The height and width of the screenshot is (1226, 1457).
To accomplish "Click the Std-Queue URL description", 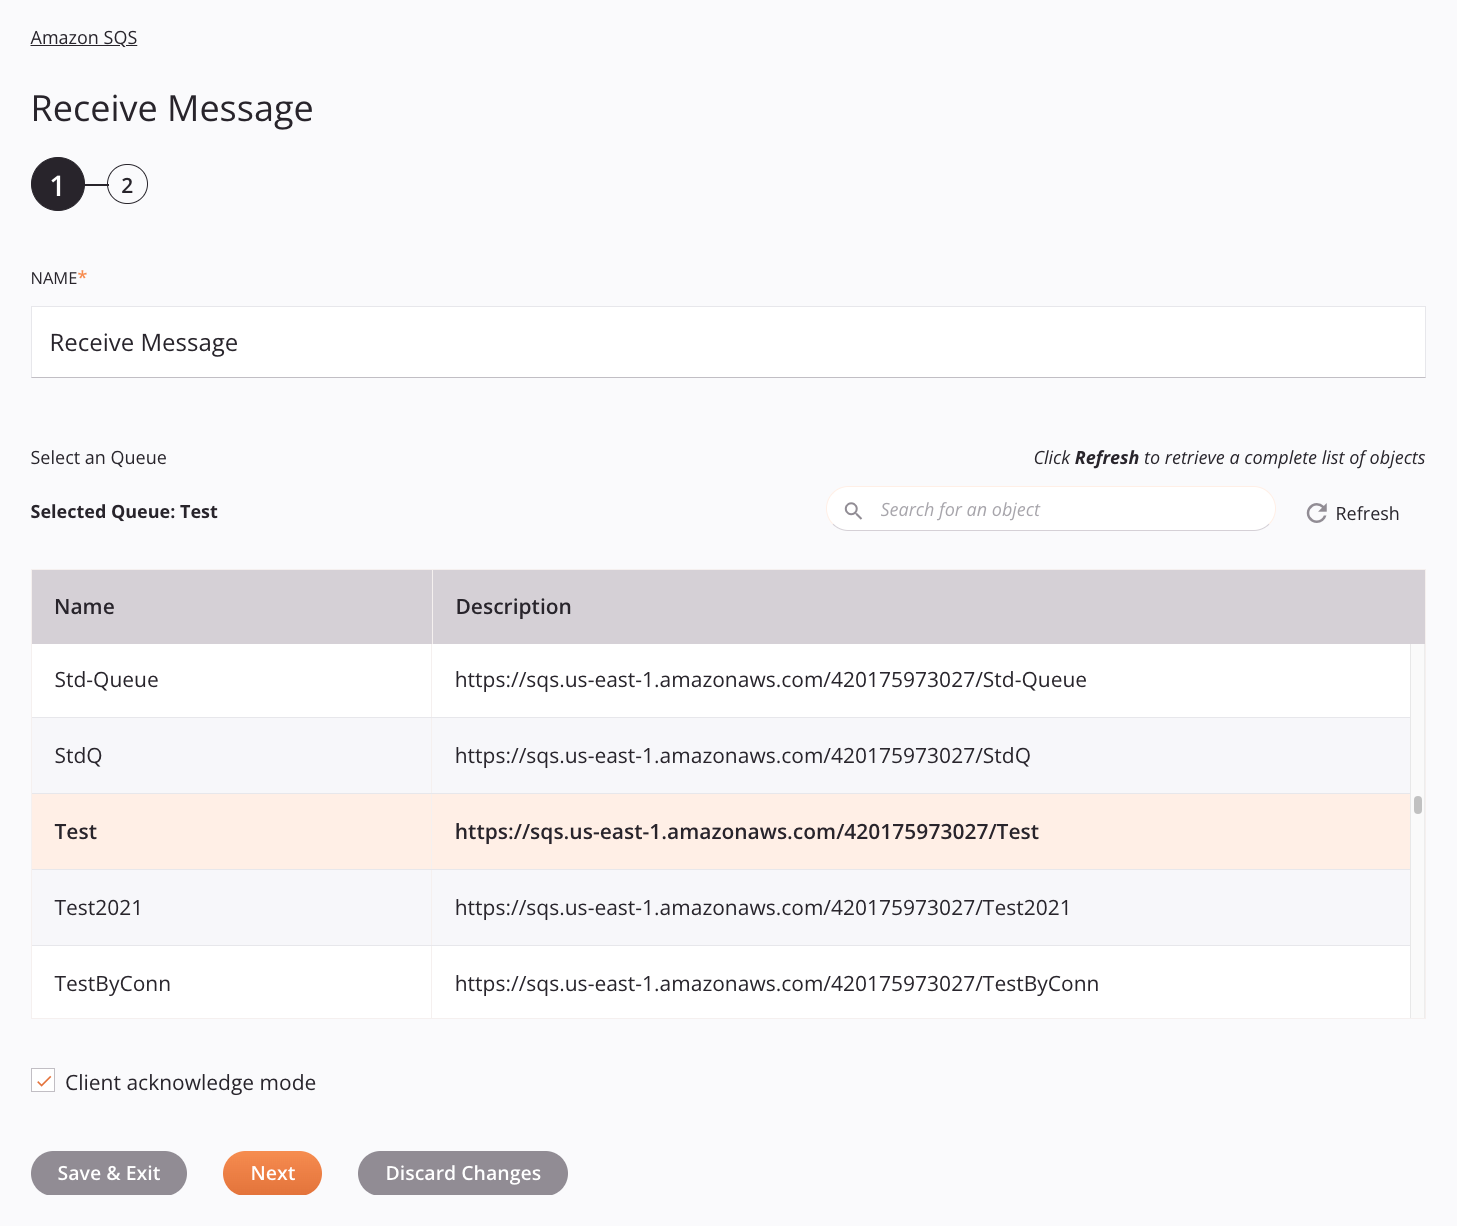I will 771,680.
